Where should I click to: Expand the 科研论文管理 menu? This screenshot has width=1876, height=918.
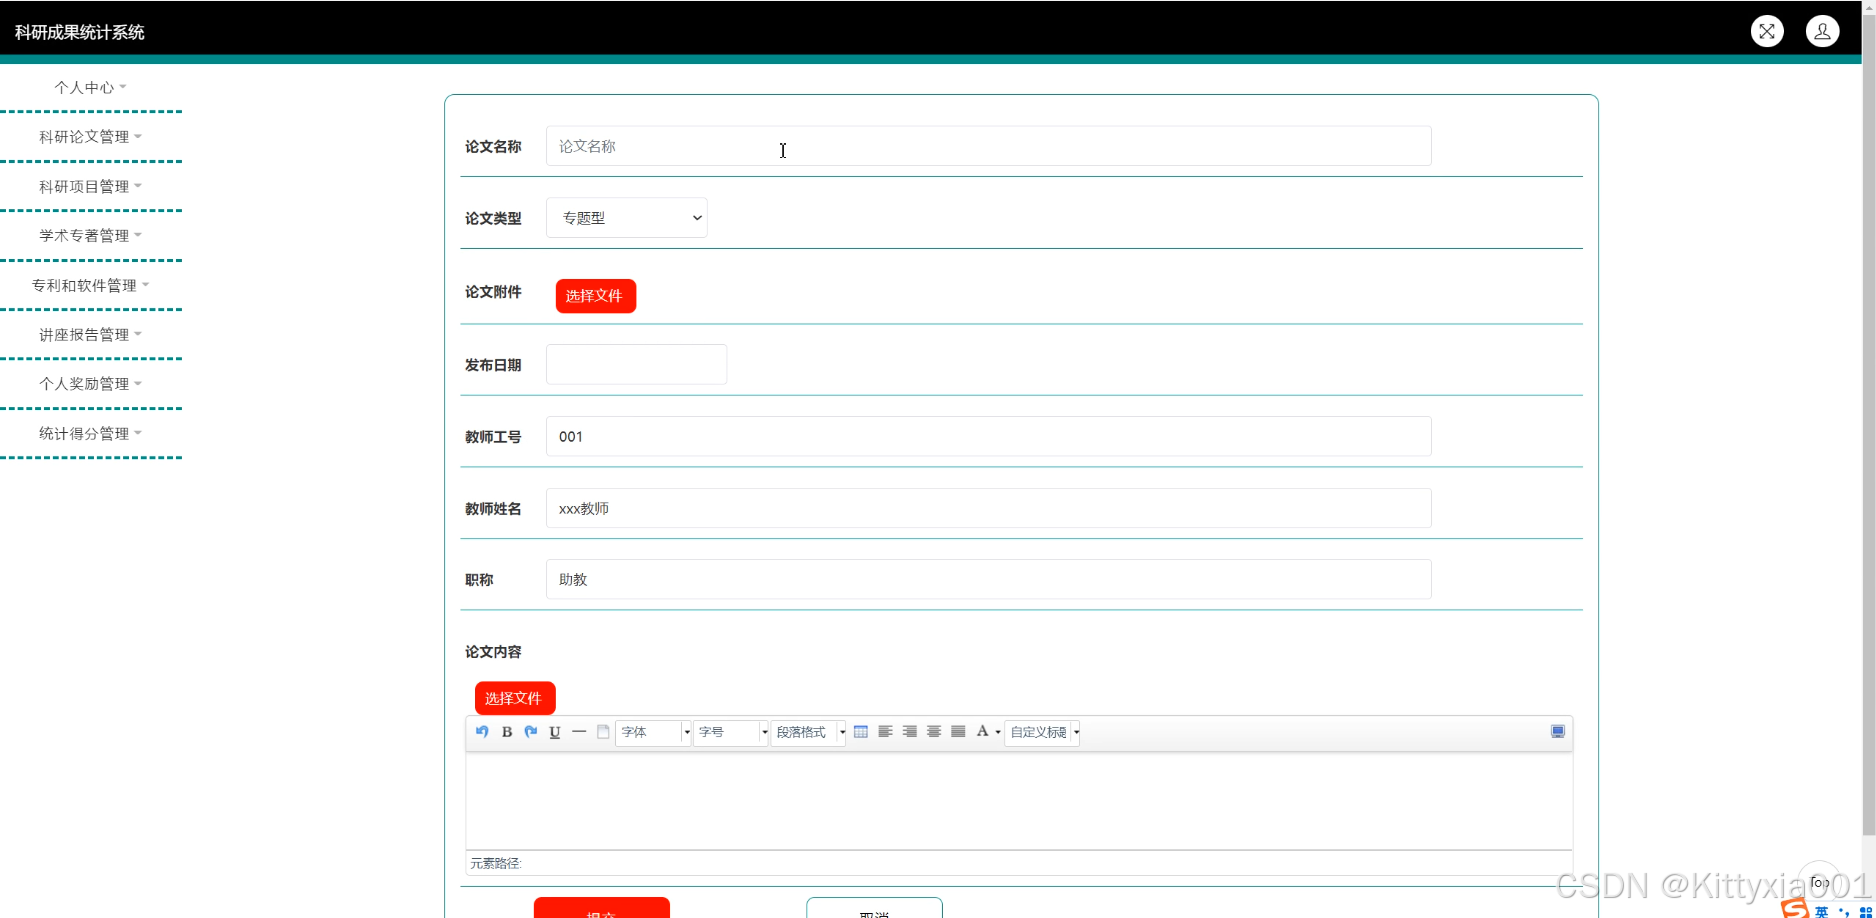pos(90,137)
